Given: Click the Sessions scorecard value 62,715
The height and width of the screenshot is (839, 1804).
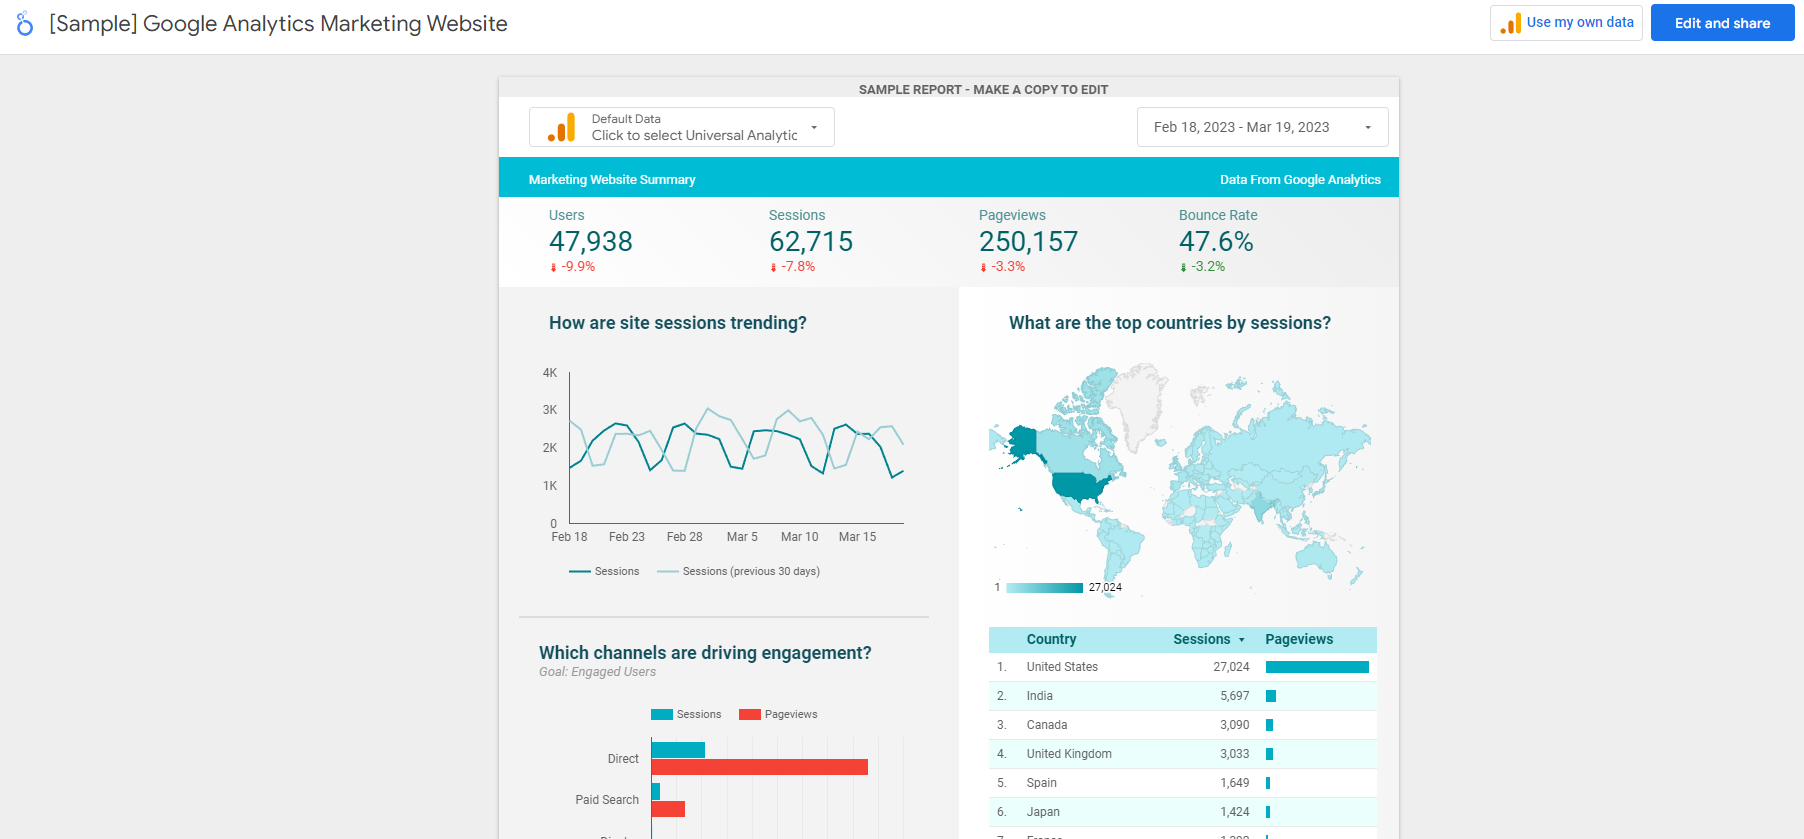Looking at the screenshot, I should click(x=811, y=242).
